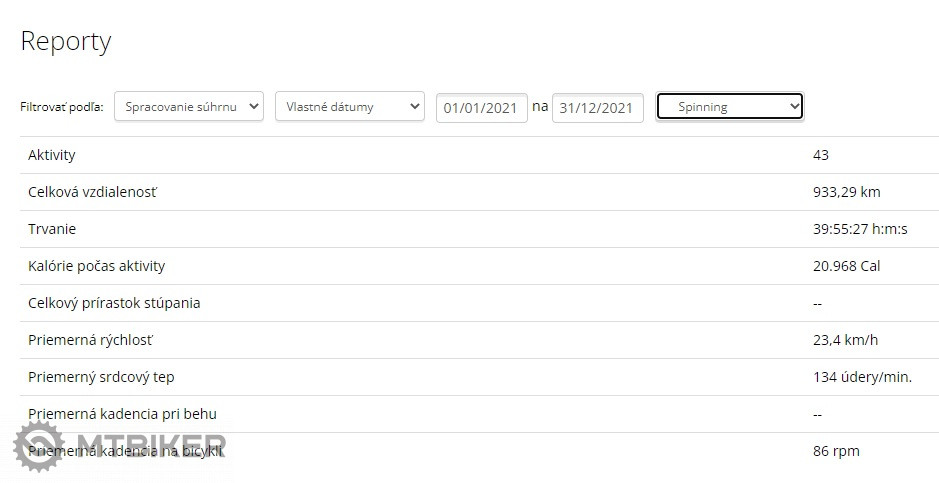Screen dimensions: 939x483
Task: Select the Trvanie row label
Action: [x=52, y=229]
